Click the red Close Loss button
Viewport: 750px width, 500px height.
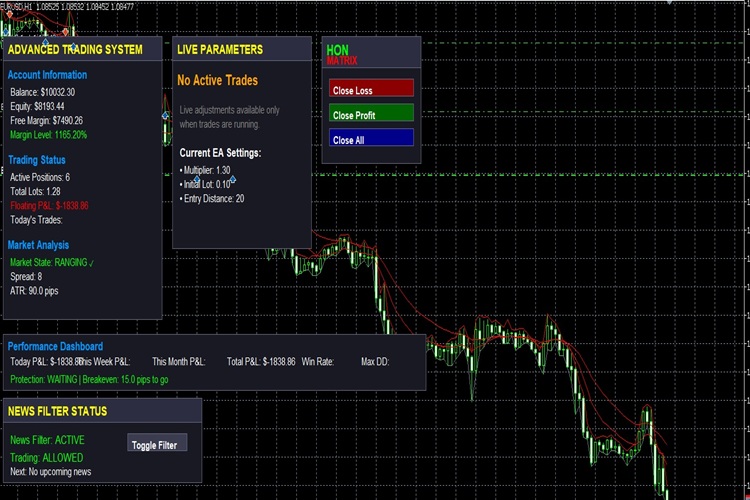pyautogui.click(x=371, y=88)
